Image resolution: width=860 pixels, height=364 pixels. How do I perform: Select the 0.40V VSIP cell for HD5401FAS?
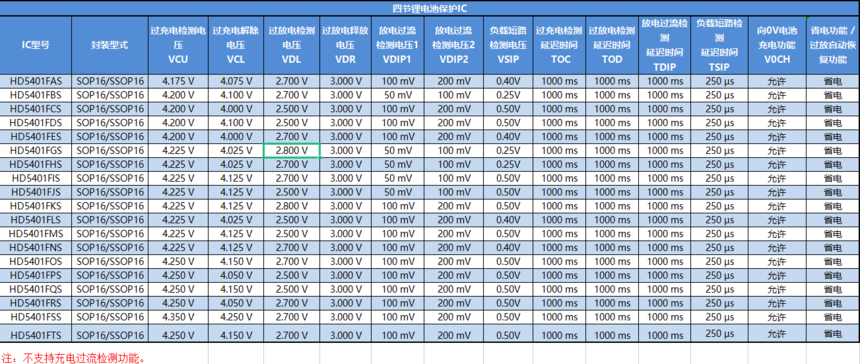point(508,81)
